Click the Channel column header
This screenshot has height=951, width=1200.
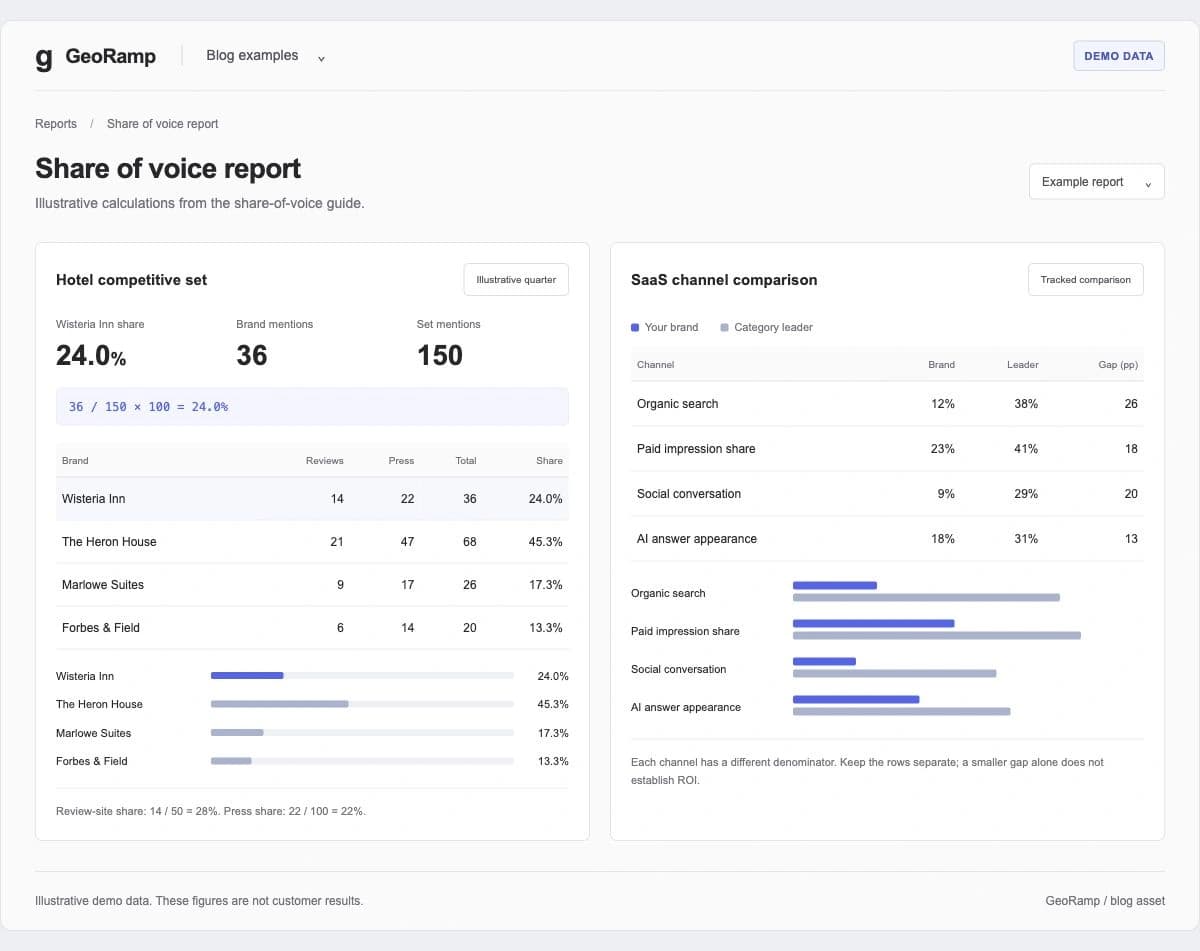pyautogui.click(x=655, y=365)
